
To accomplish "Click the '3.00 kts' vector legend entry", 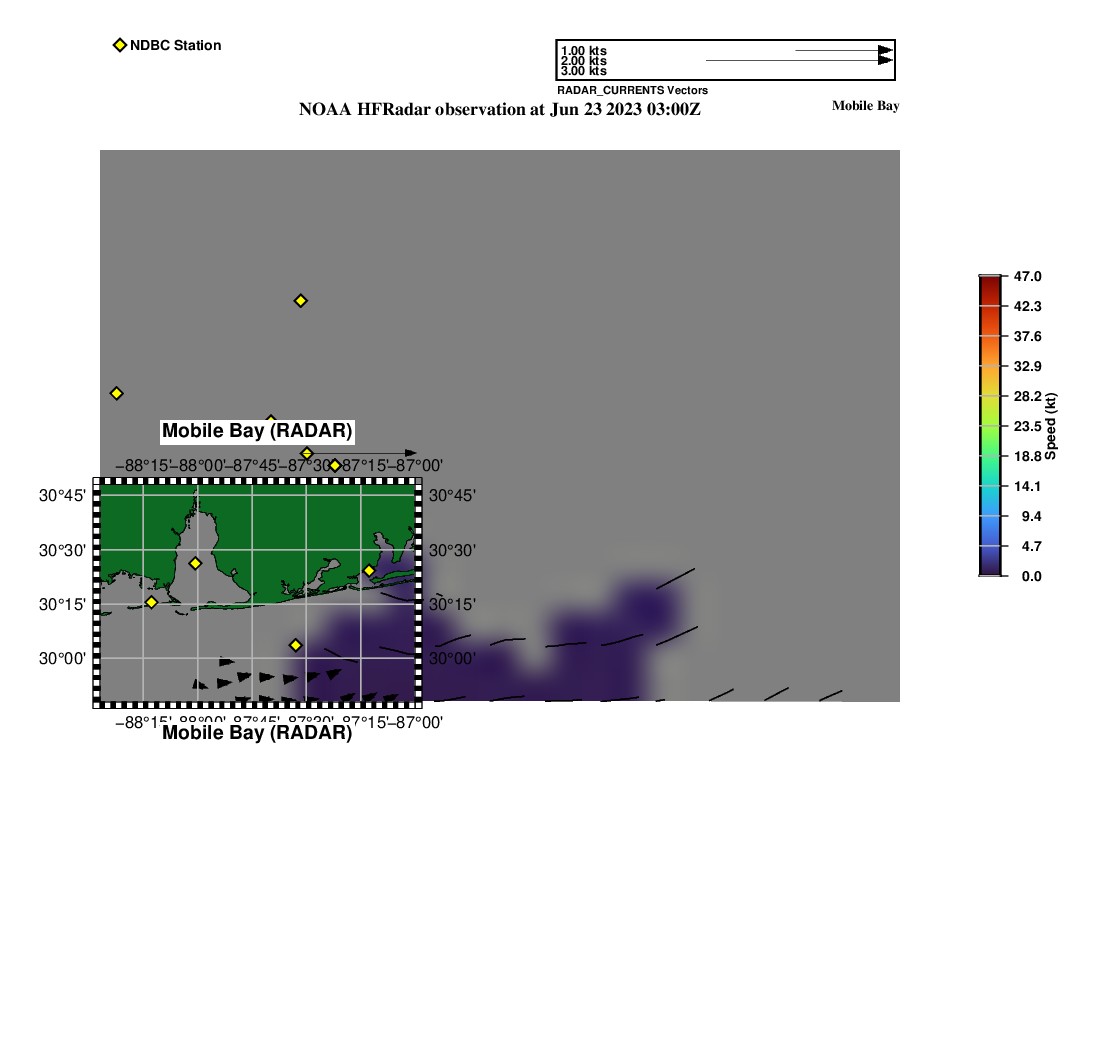I will 583,71.
